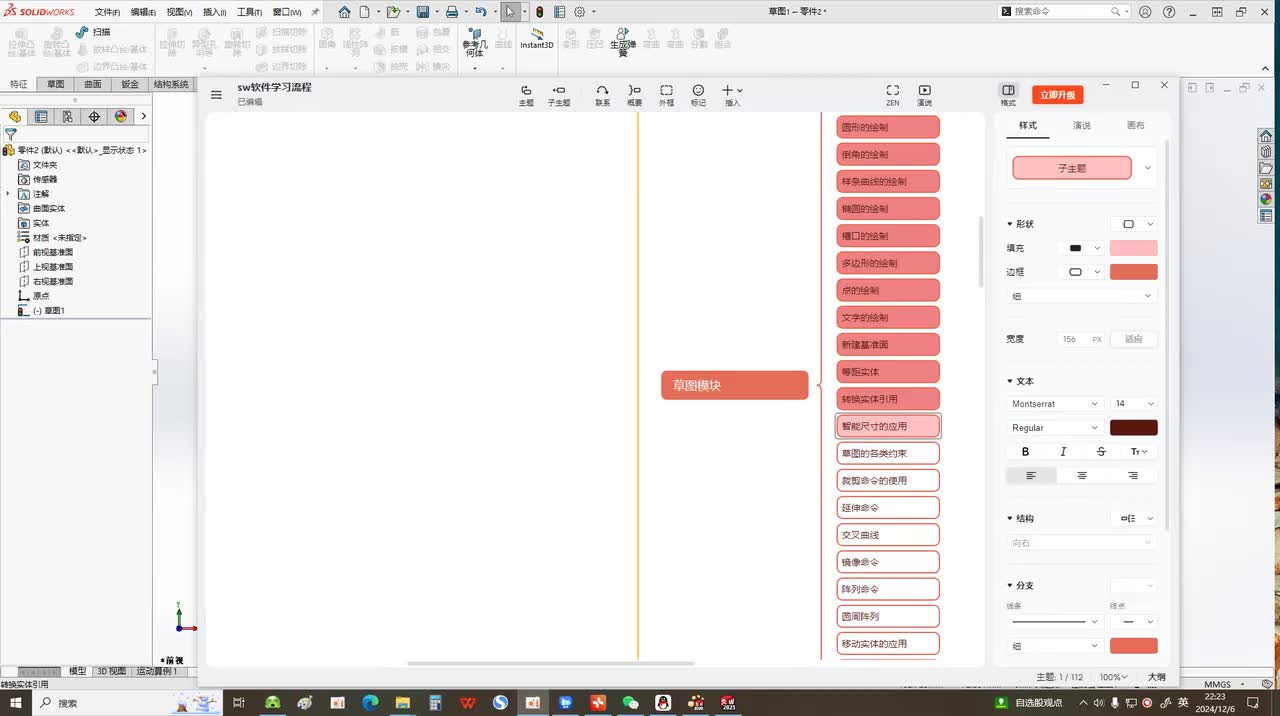The image size is (1280, 716).
Task: Click the Upgrade Now (立即升级) button
Action: (1058, 95)
